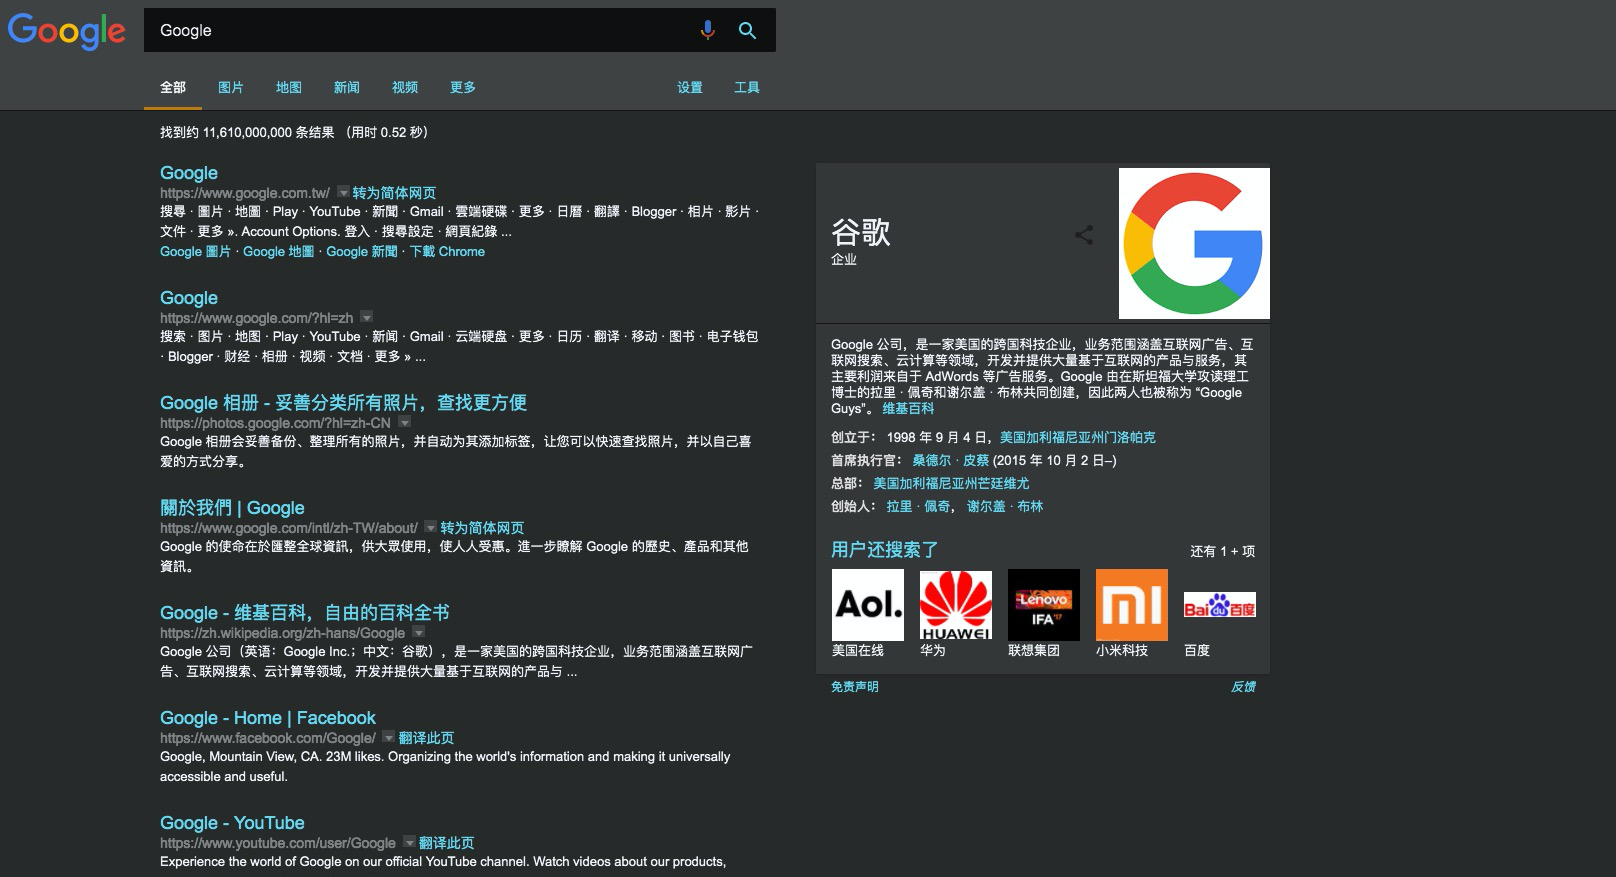Open the 下載 Chrome sitelink
Viewport: 1616px width, 877px height.
447,252
